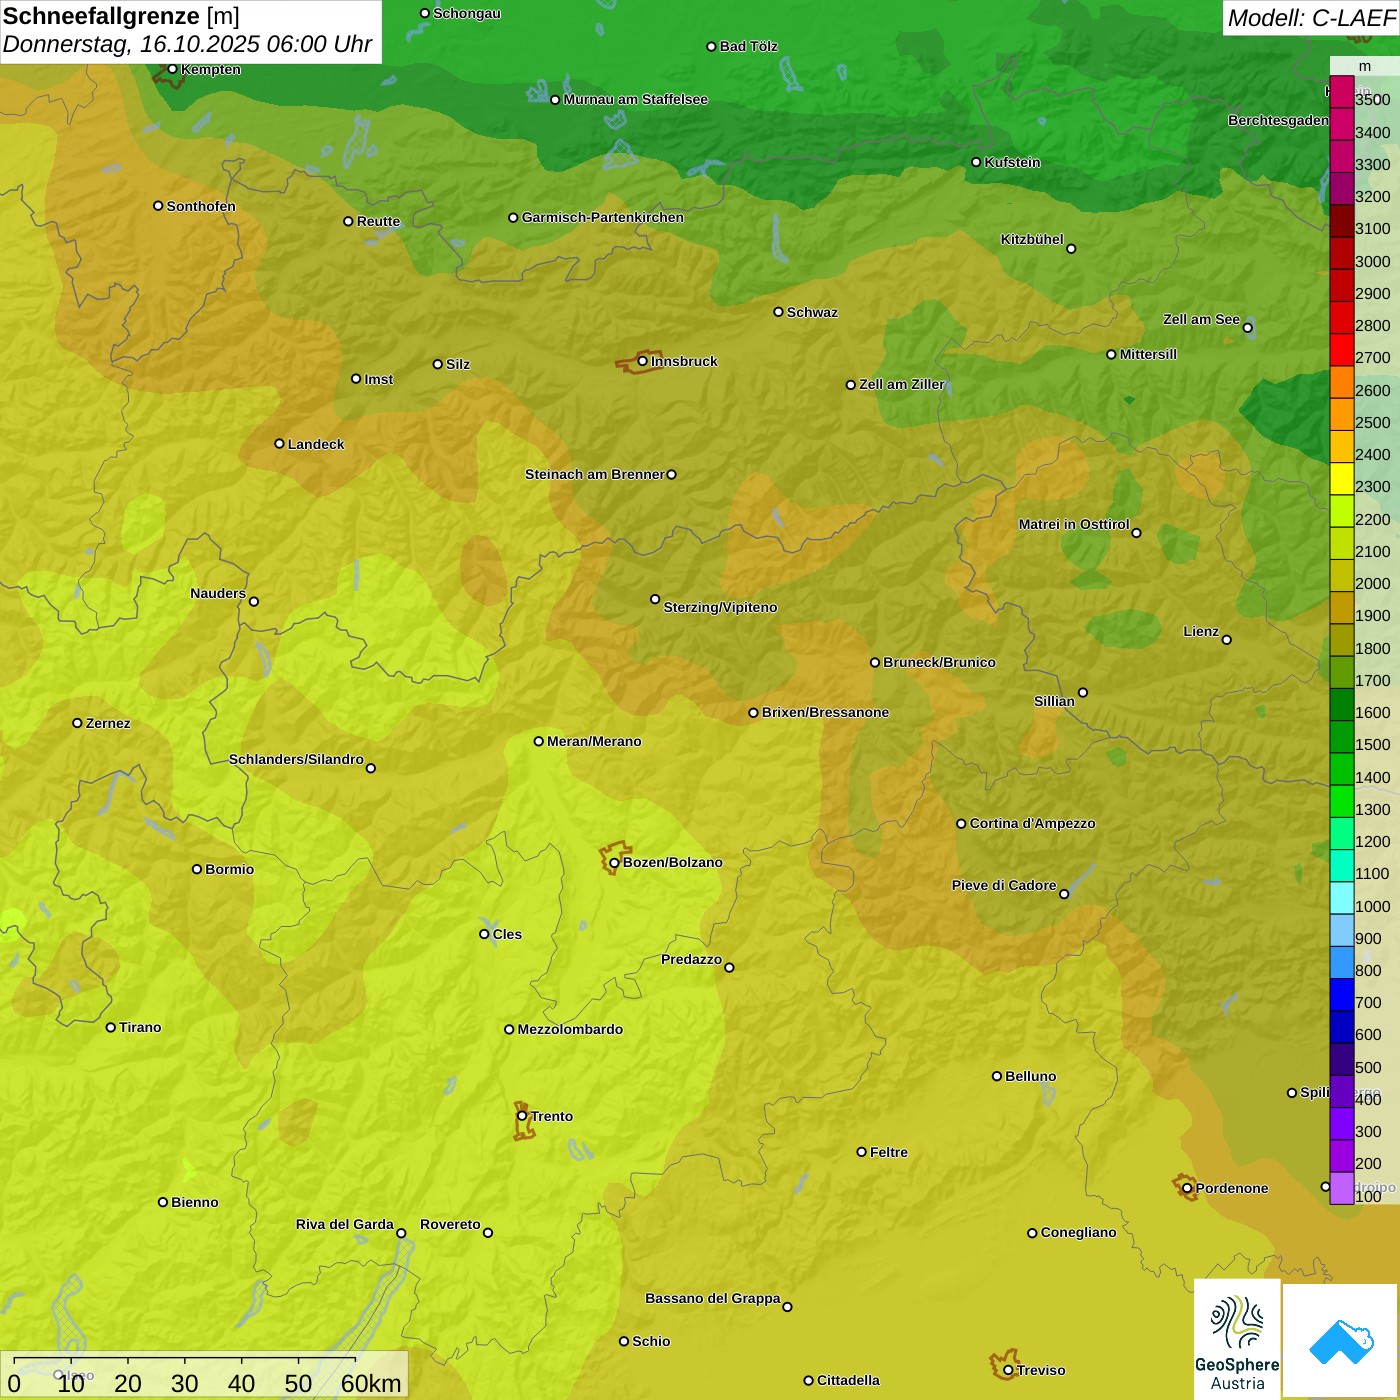Click the 'Matrei in Osttirol' label
This screenshot has width=1400, height=1400.
[1073, 524]
